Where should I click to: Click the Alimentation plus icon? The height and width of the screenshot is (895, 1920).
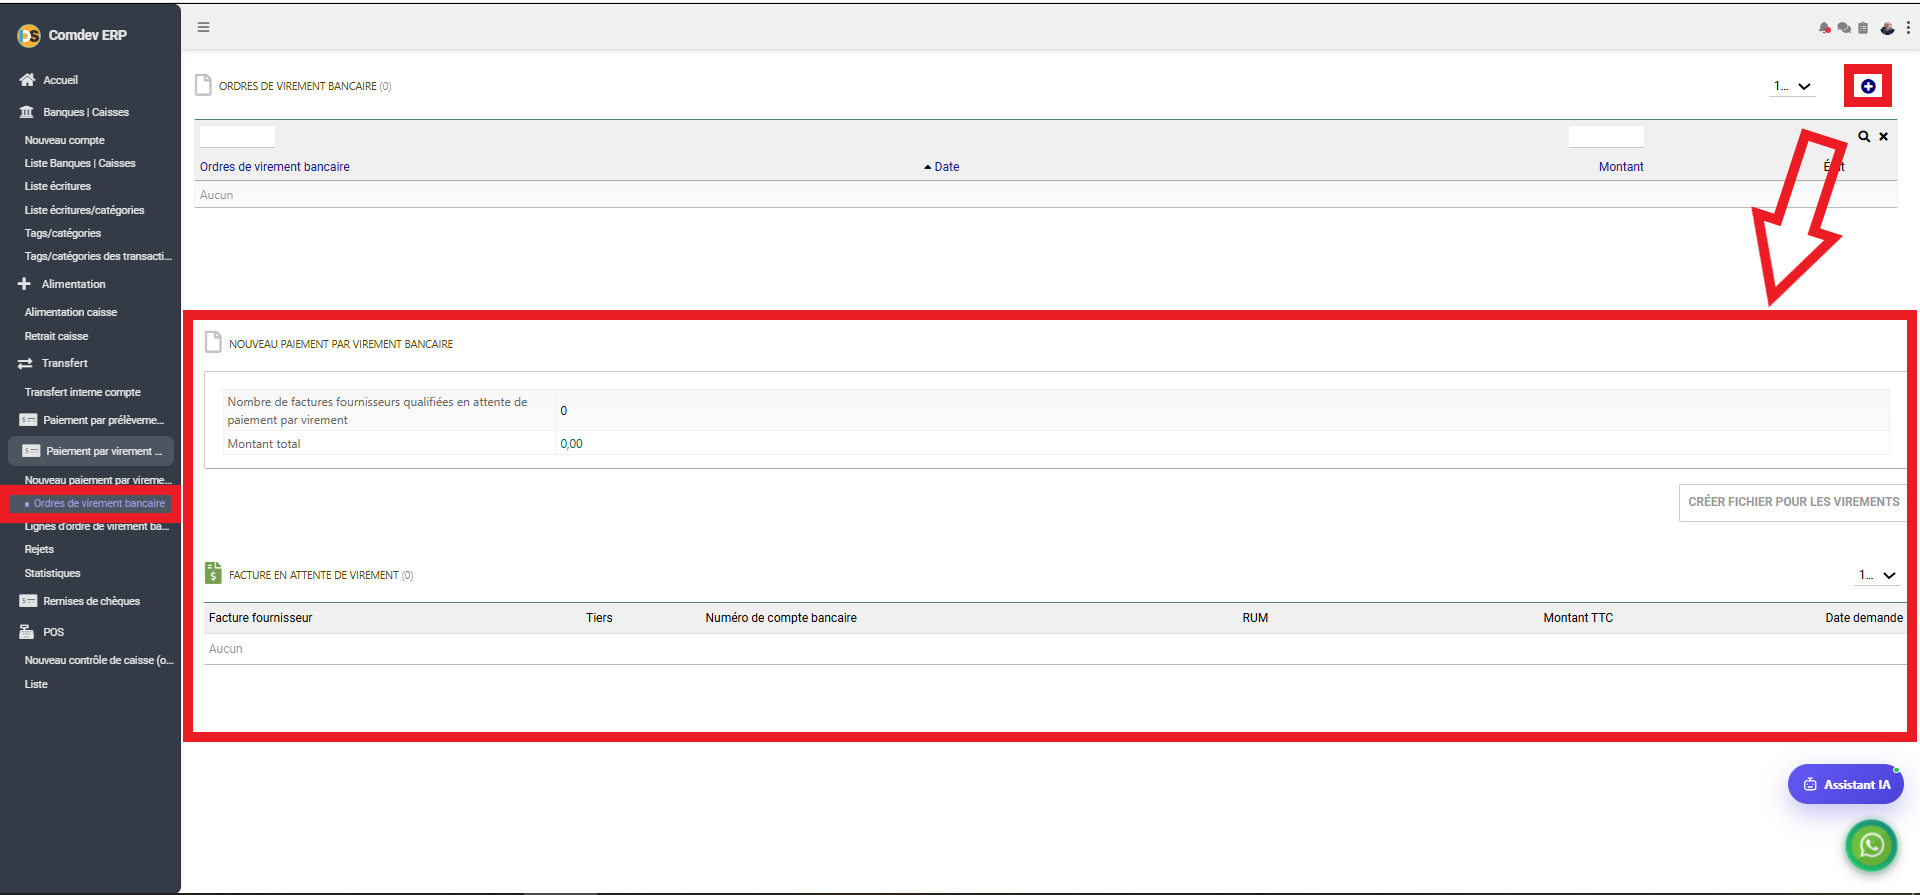click(25, 284)
